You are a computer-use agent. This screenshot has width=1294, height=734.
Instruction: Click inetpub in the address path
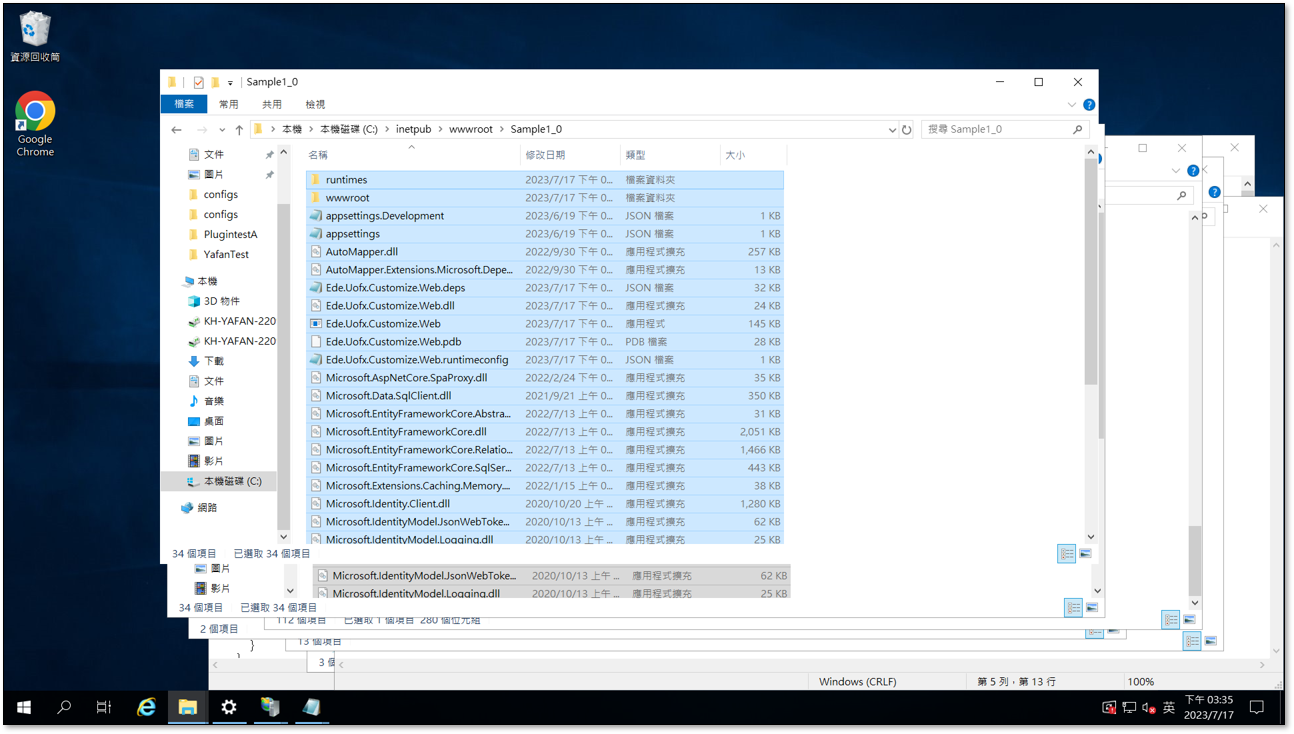point(413,130)
